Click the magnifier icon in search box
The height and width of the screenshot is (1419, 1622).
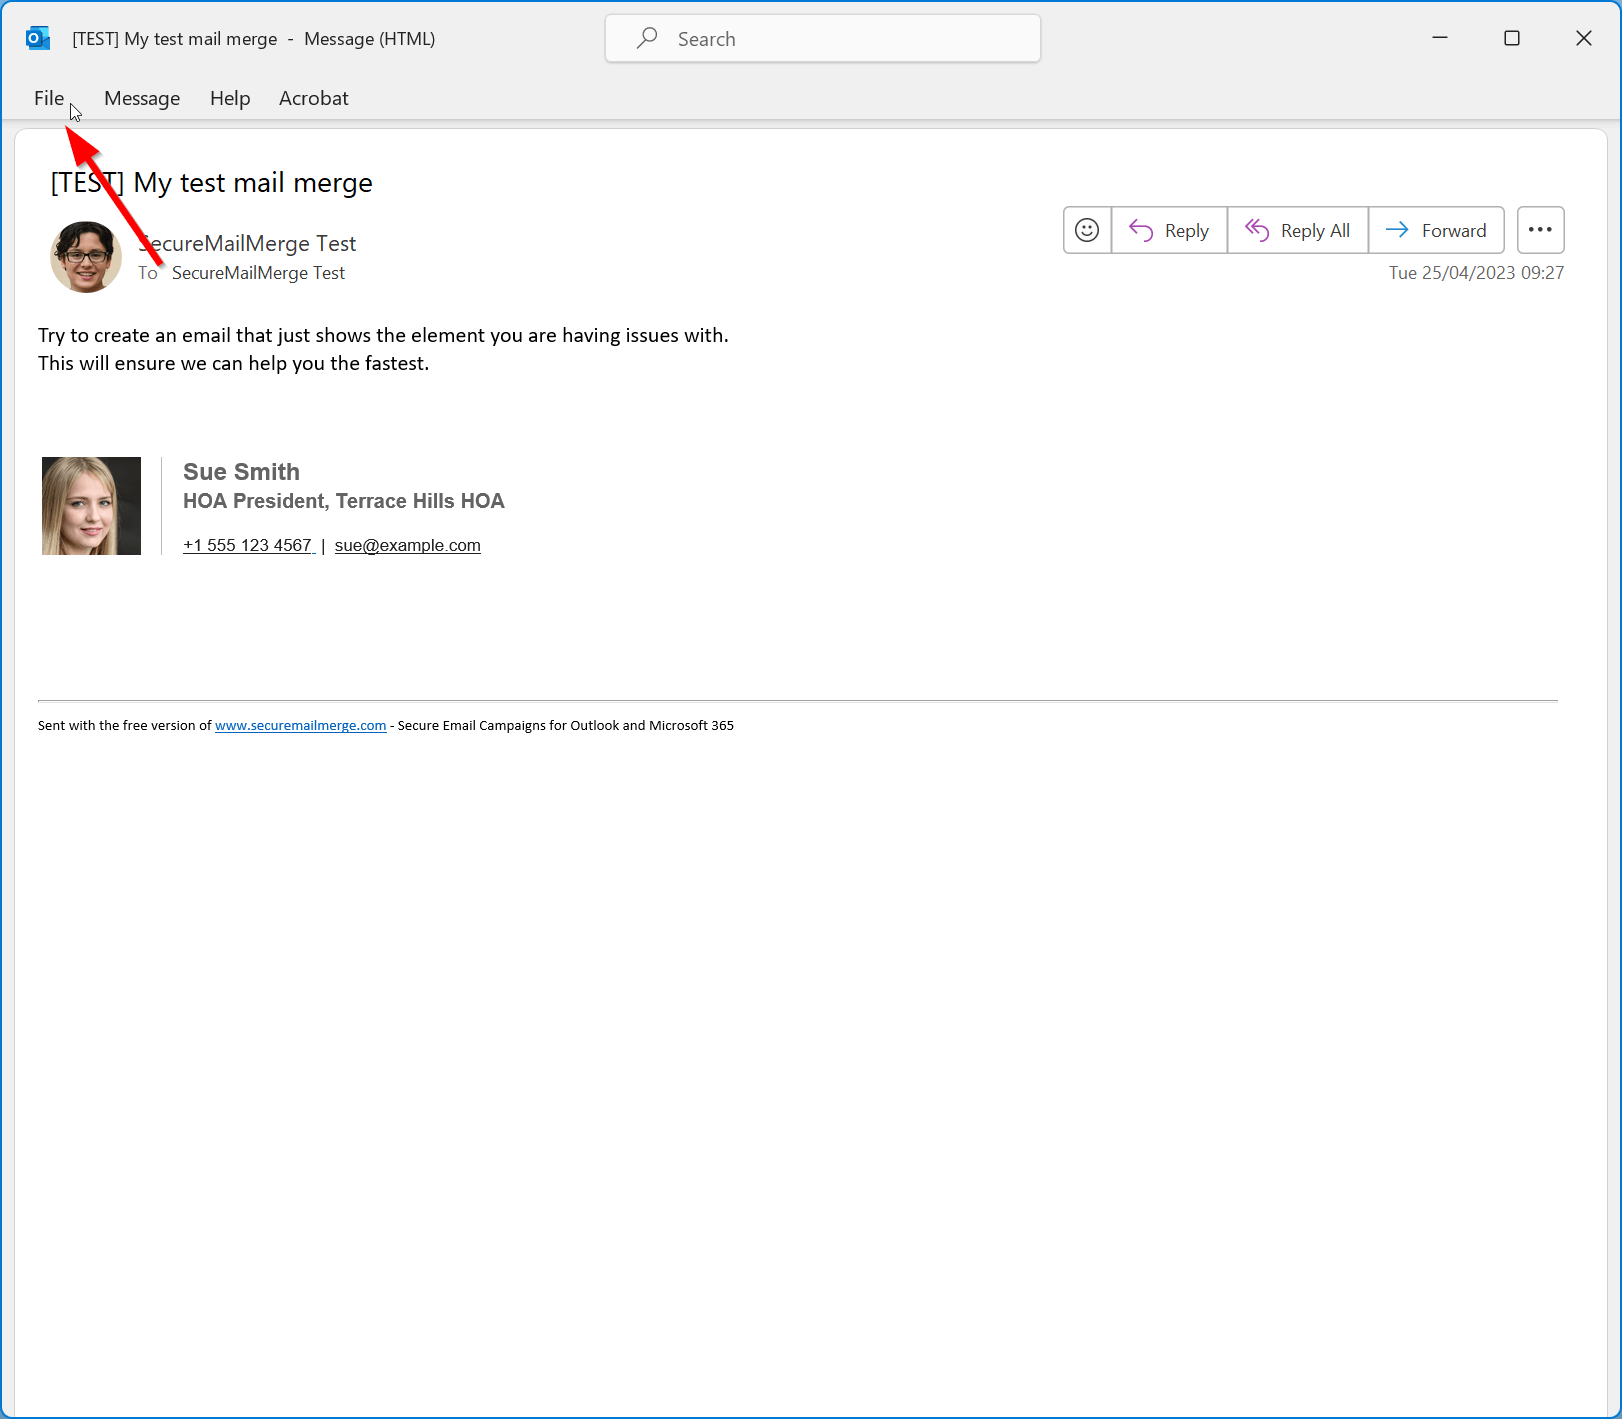pos(647,38)
